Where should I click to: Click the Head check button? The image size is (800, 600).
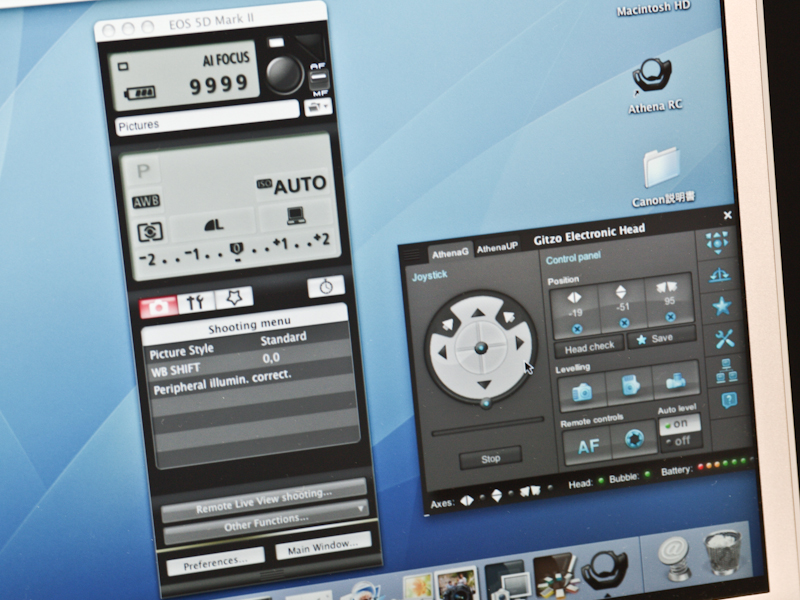[x=589, y=348]
